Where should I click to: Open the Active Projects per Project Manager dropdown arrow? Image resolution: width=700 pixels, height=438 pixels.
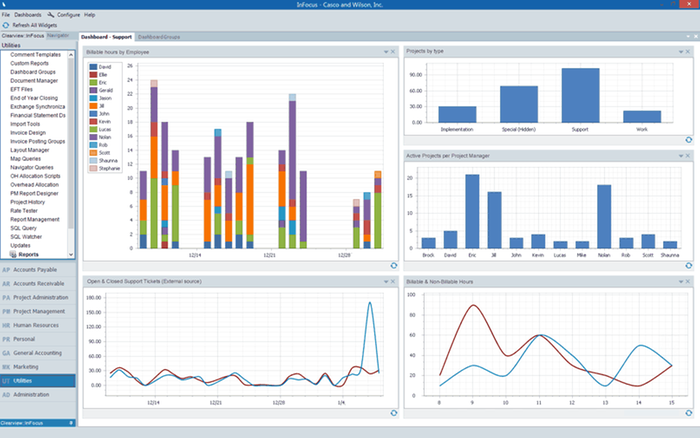(682, 156)
